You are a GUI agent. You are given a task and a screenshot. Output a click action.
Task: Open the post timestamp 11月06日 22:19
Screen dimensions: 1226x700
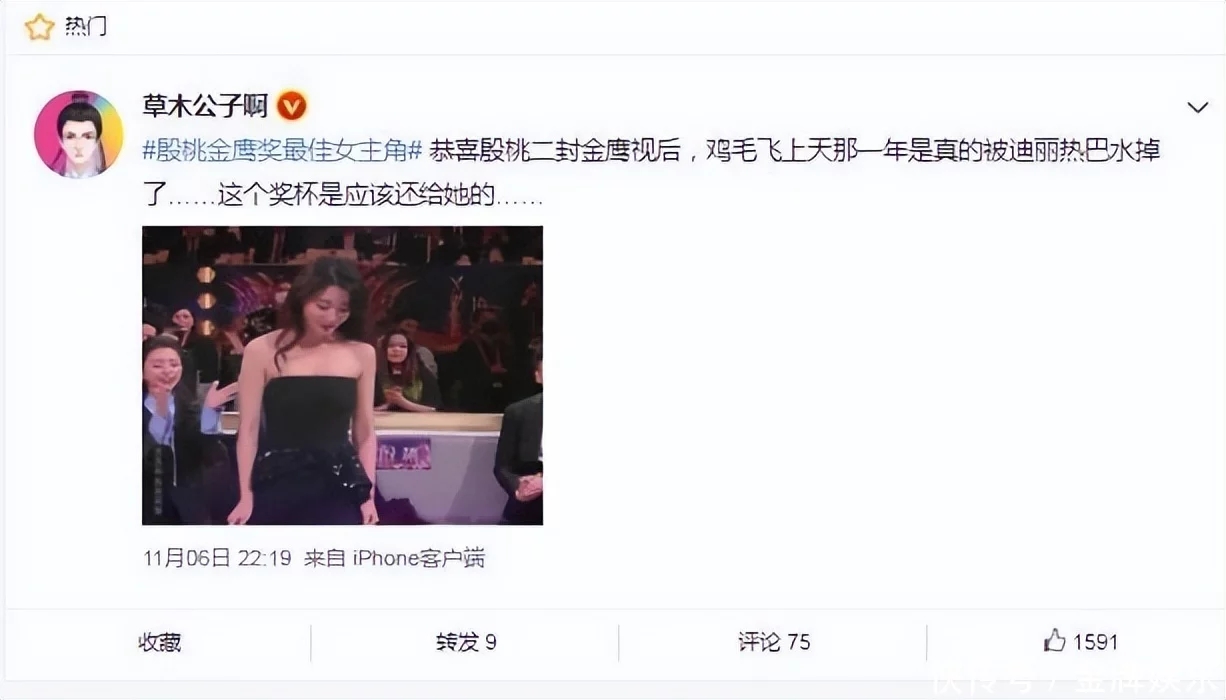coord(217,558)
